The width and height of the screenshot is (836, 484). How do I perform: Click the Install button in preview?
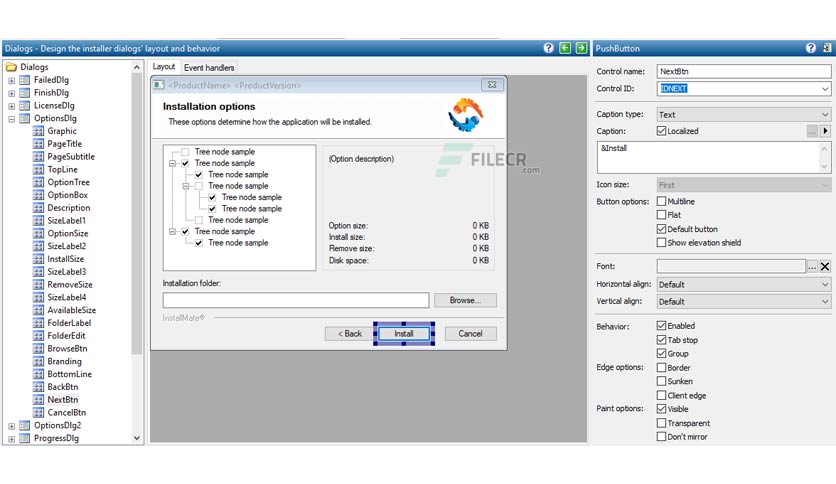coord(404,334)
